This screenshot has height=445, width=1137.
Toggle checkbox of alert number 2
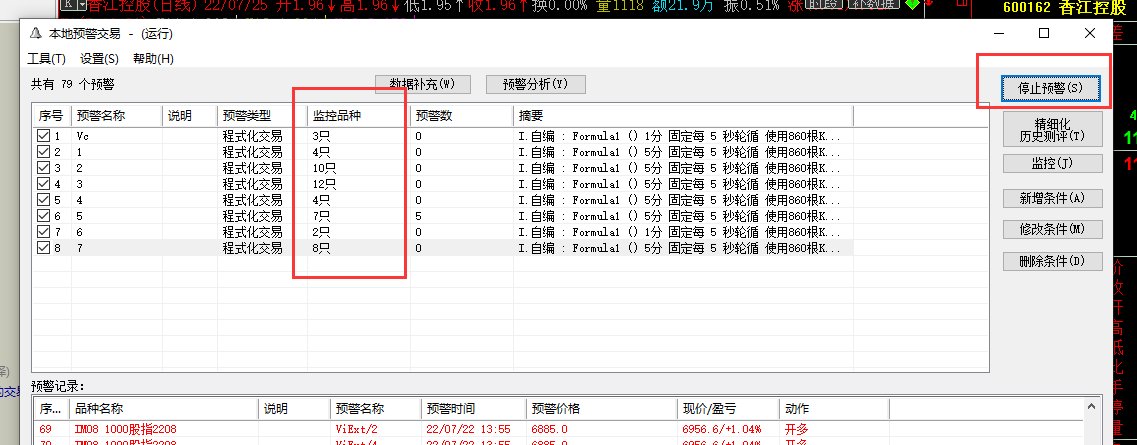click(x=44, y=151)
